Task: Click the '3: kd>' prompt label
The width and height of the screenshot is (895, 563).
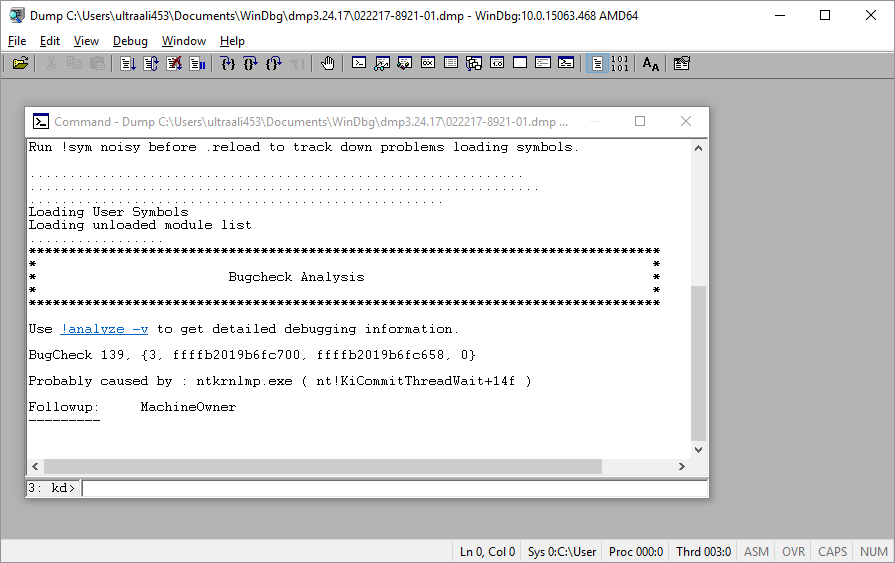Action: (x=51, y=488)
